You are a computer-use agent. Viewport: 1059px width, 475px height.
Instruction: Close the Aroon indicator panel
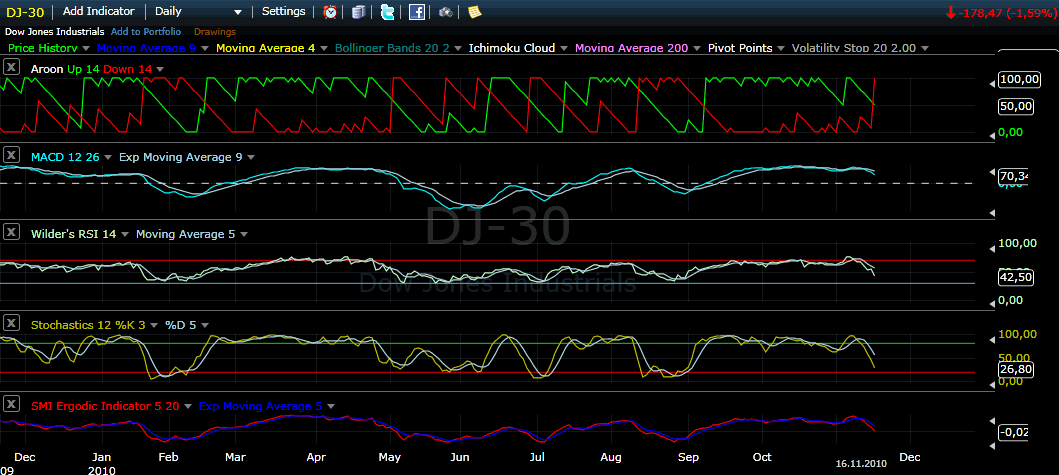[x=11, y=68]
